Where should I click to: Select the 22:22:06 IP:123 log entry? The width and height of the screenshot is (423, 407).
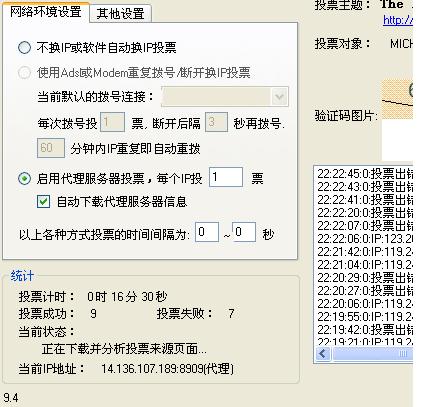[x=365, y=239]
